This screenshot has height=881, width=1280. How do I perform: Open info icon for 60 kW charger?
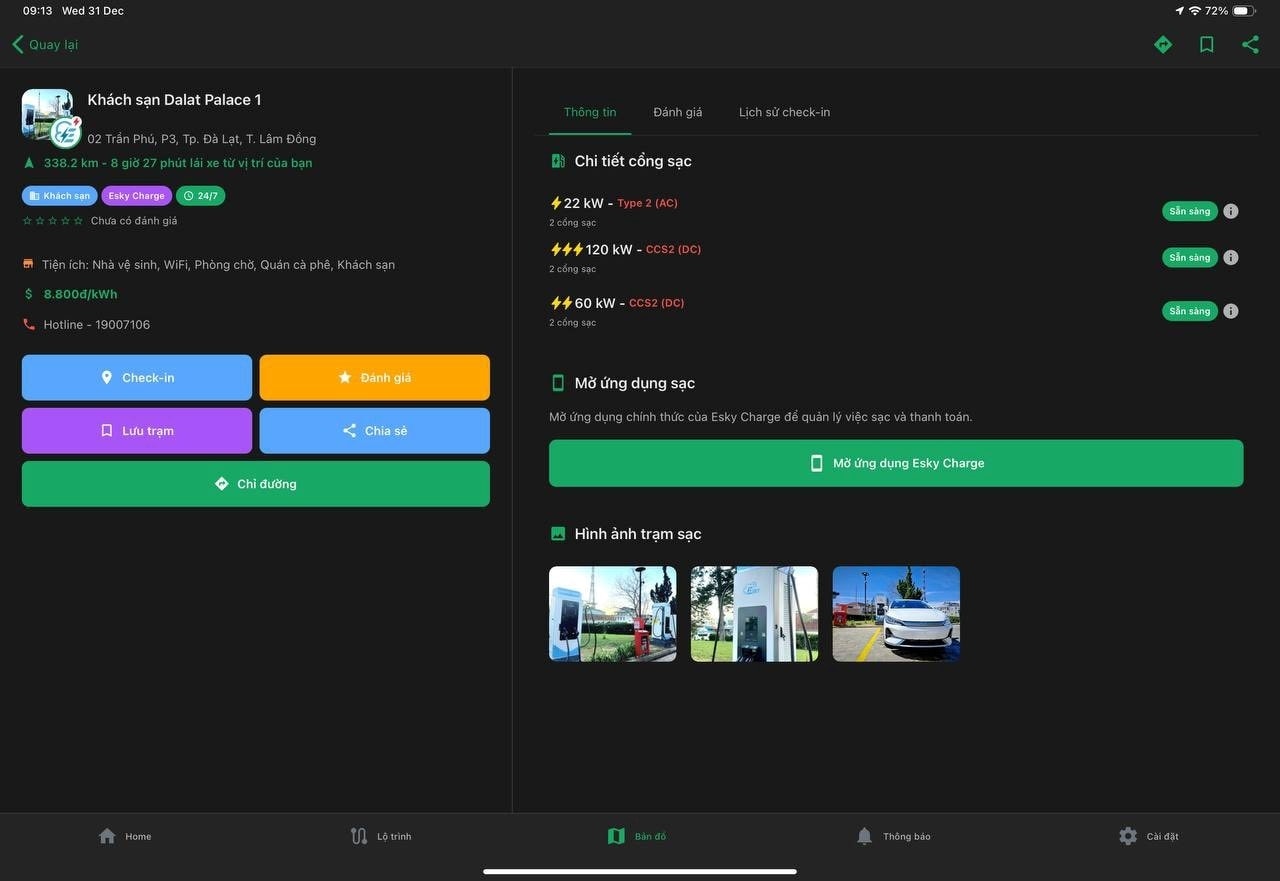point(1231,311)
